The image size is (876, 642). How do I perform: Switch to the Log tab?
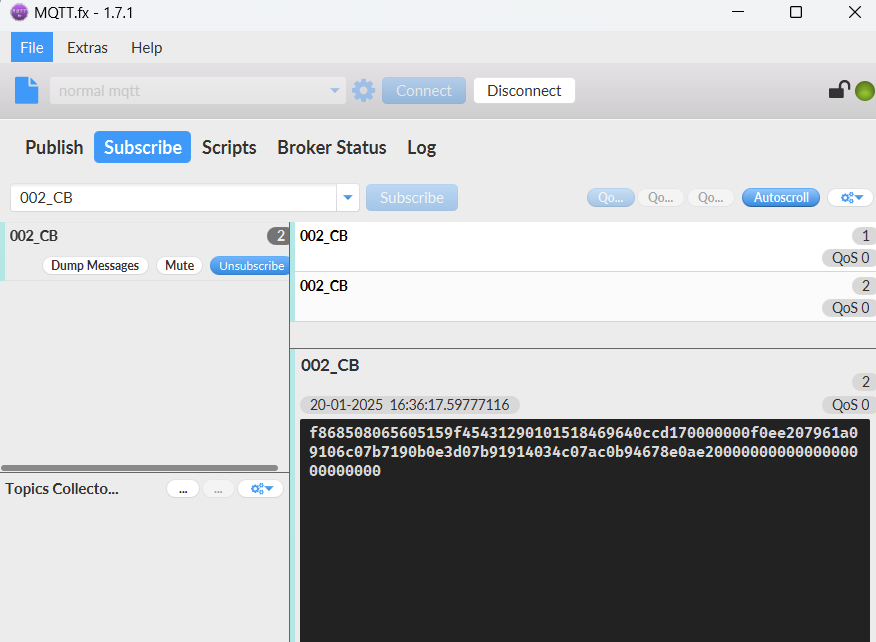pos(421,147)
